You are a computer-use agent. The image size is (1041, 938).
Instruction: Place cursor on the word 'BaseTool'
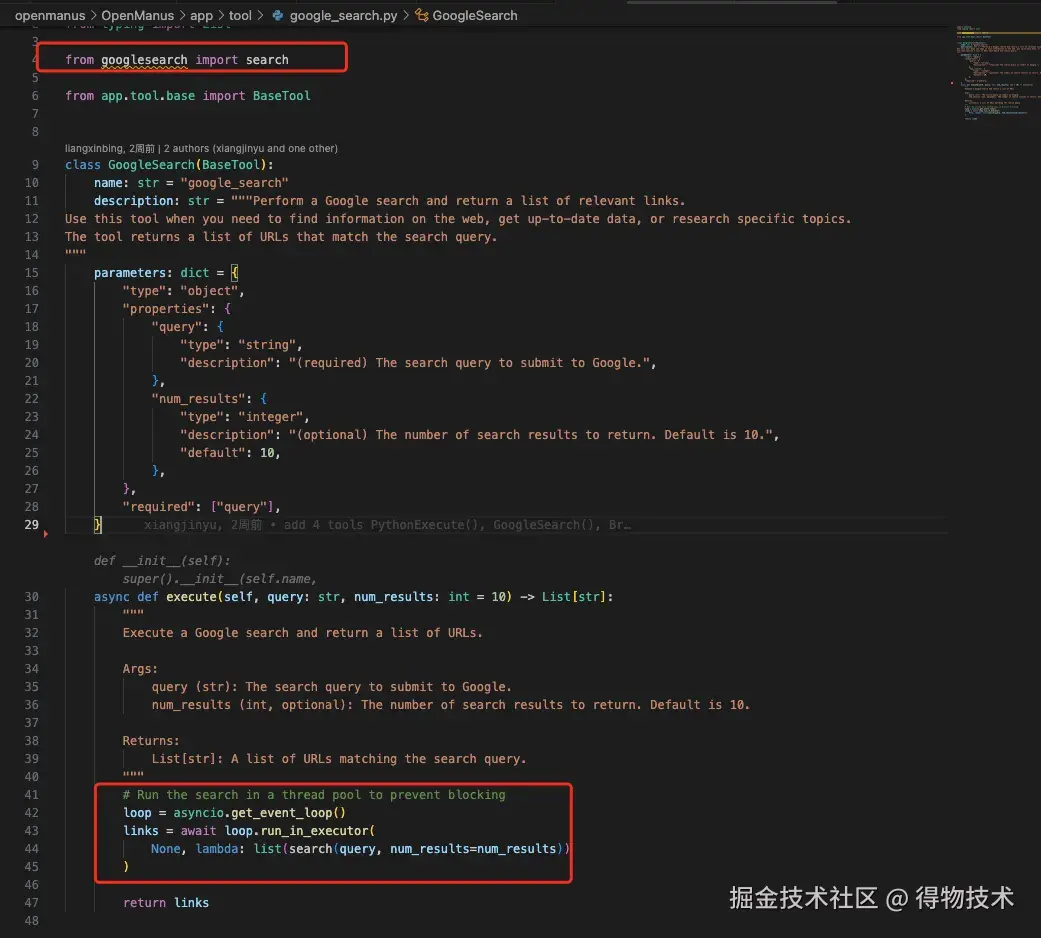pos(281,95)
